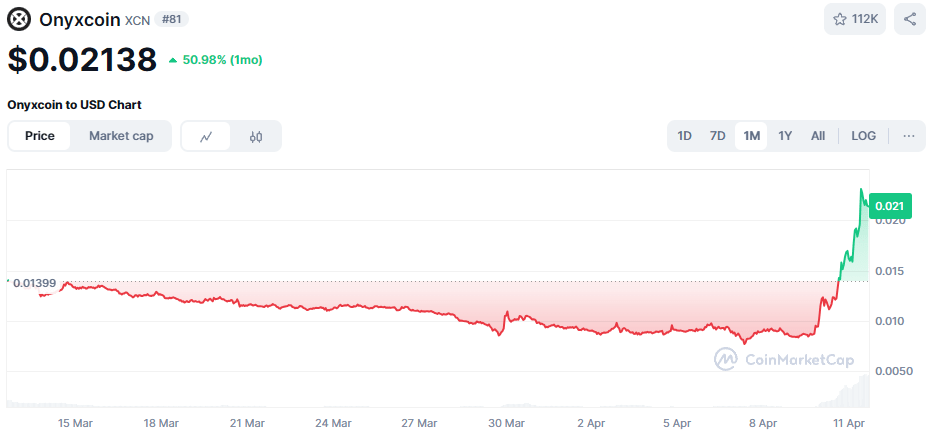Image resolution: width=930 pixels, height=433 pixels.
Task: Click the 11 Apr date marker
Action: click(x=850, y=423)
